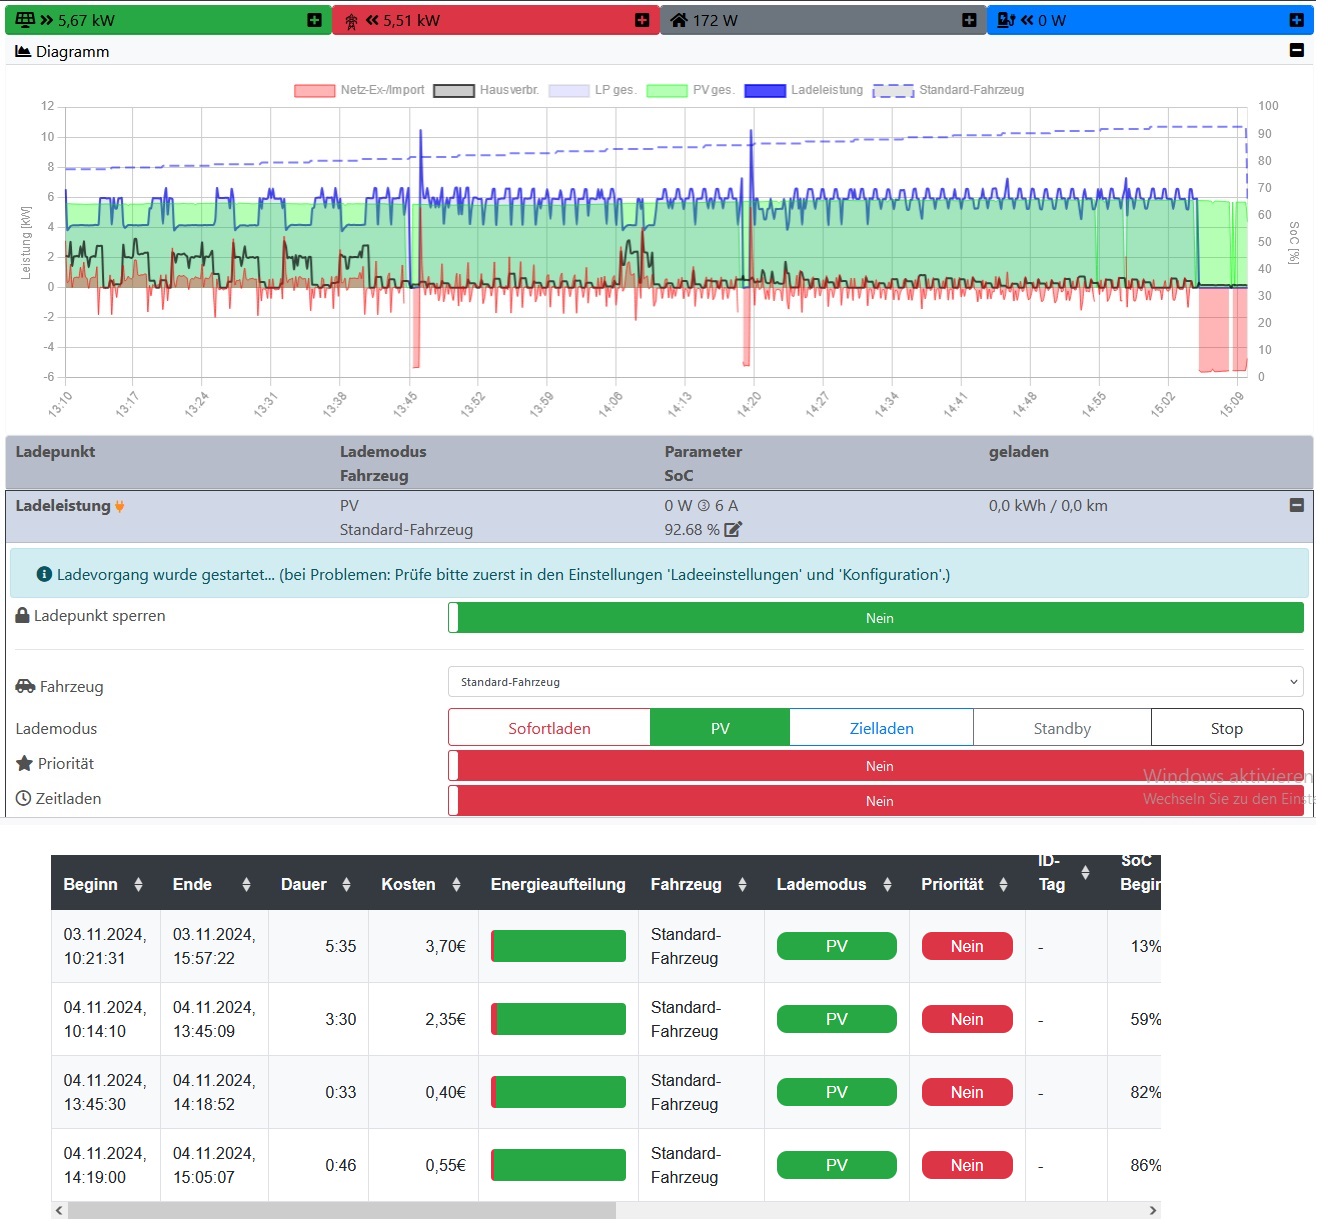Collapse the Ladeleistung charge point details
Image resolution: width=1328 pixels, height=1228 pixels.
(x=1297, y=505)
